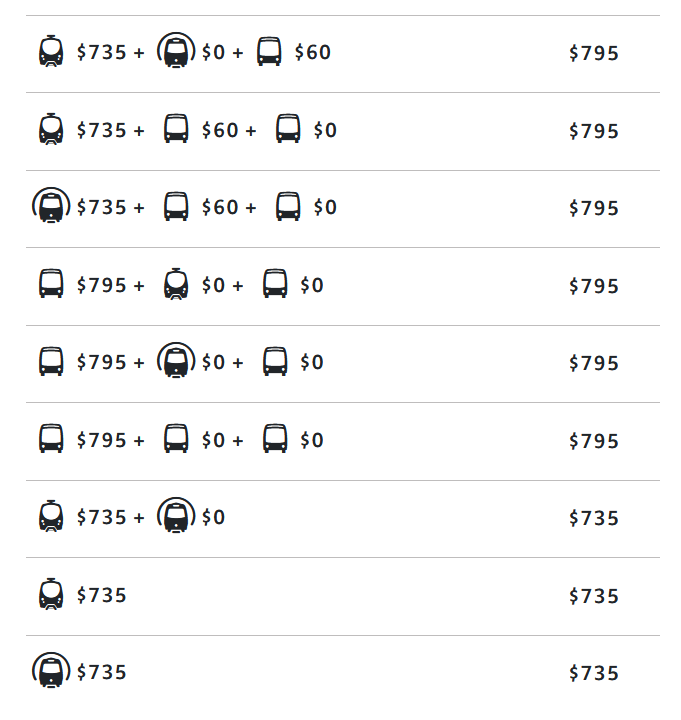Select the $735 total in the bottom row

pyautogui.click(x=594, y=673)
